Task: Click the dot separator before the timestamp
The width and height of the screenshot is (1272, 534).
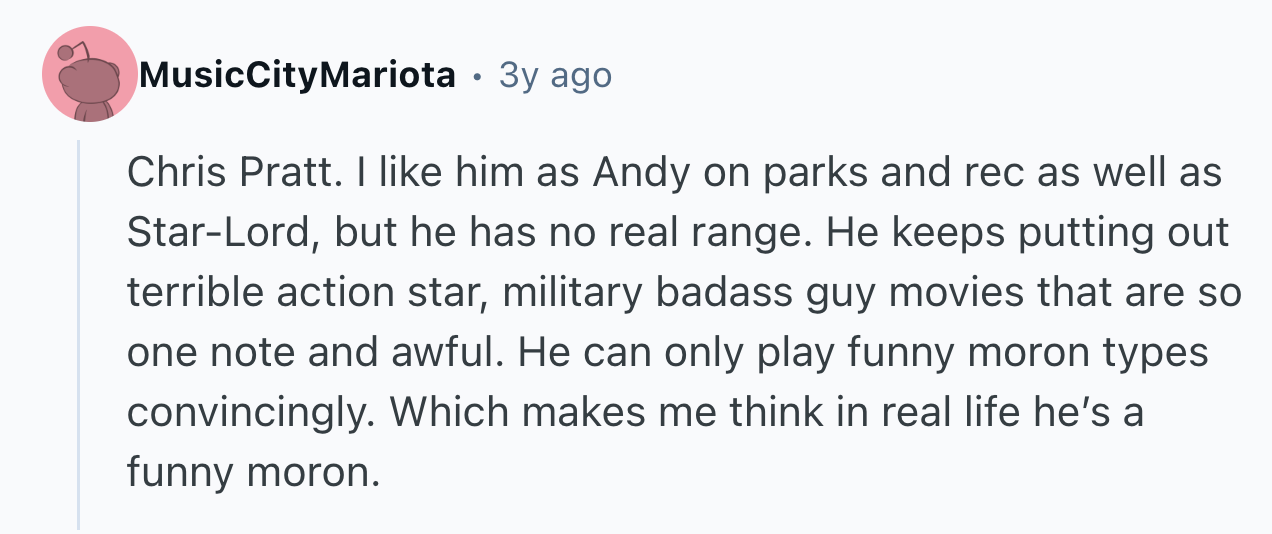Action: click(x=478, y=75)
